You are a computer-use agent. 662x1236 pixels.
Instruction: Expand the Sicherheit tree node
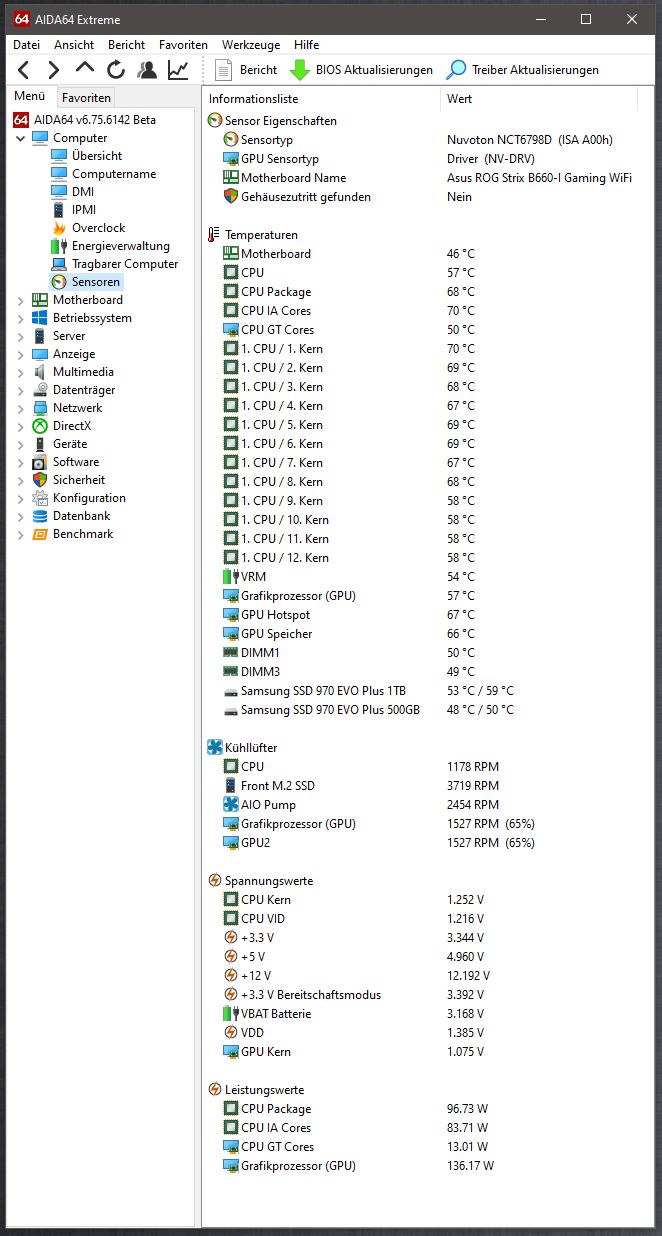(22, 480)
